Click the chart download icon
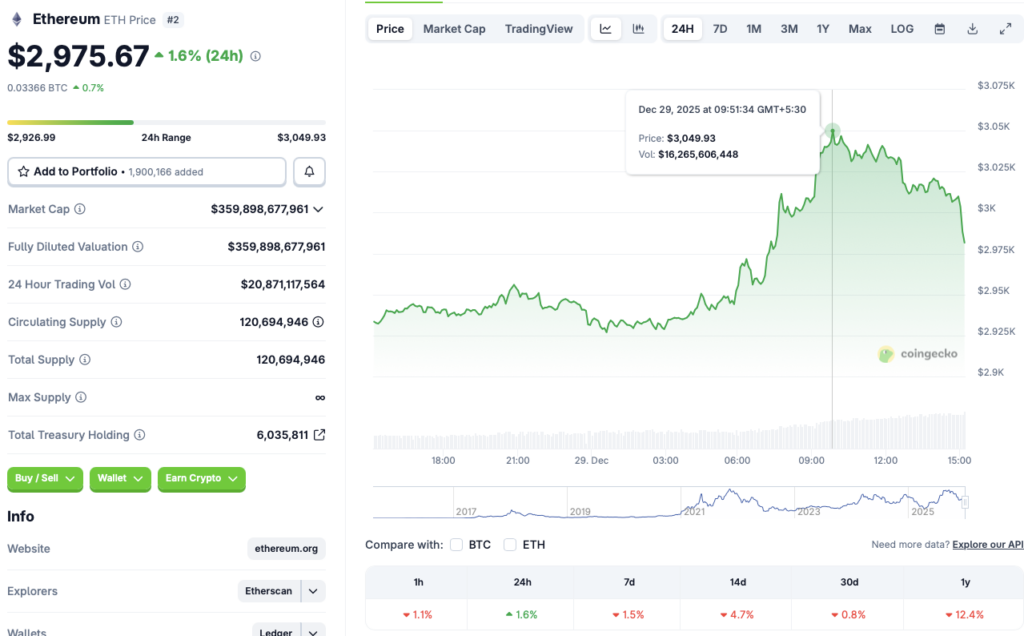Image resolution: width=1024 pixels, height=636 pixels. [x=971, y=29]
